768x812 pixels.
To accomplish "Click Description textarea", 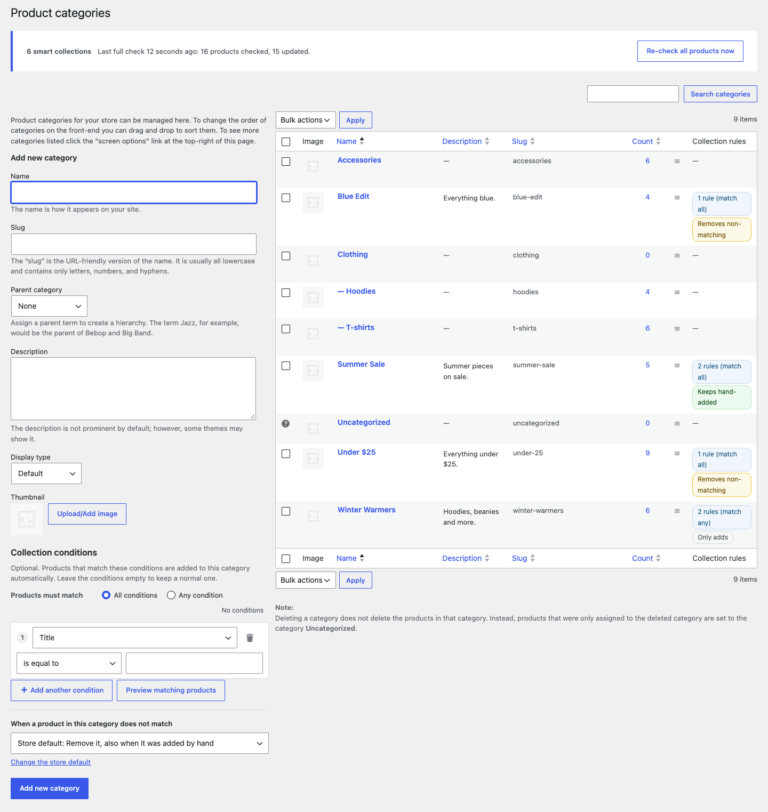I will click(x=133, y=388).
